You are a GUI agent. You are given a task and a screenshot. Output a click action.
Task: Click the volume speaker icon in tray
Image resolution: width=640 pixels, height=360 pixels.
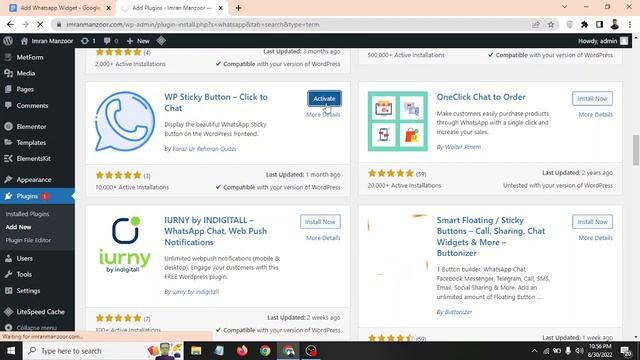click(x=579, y=351)
